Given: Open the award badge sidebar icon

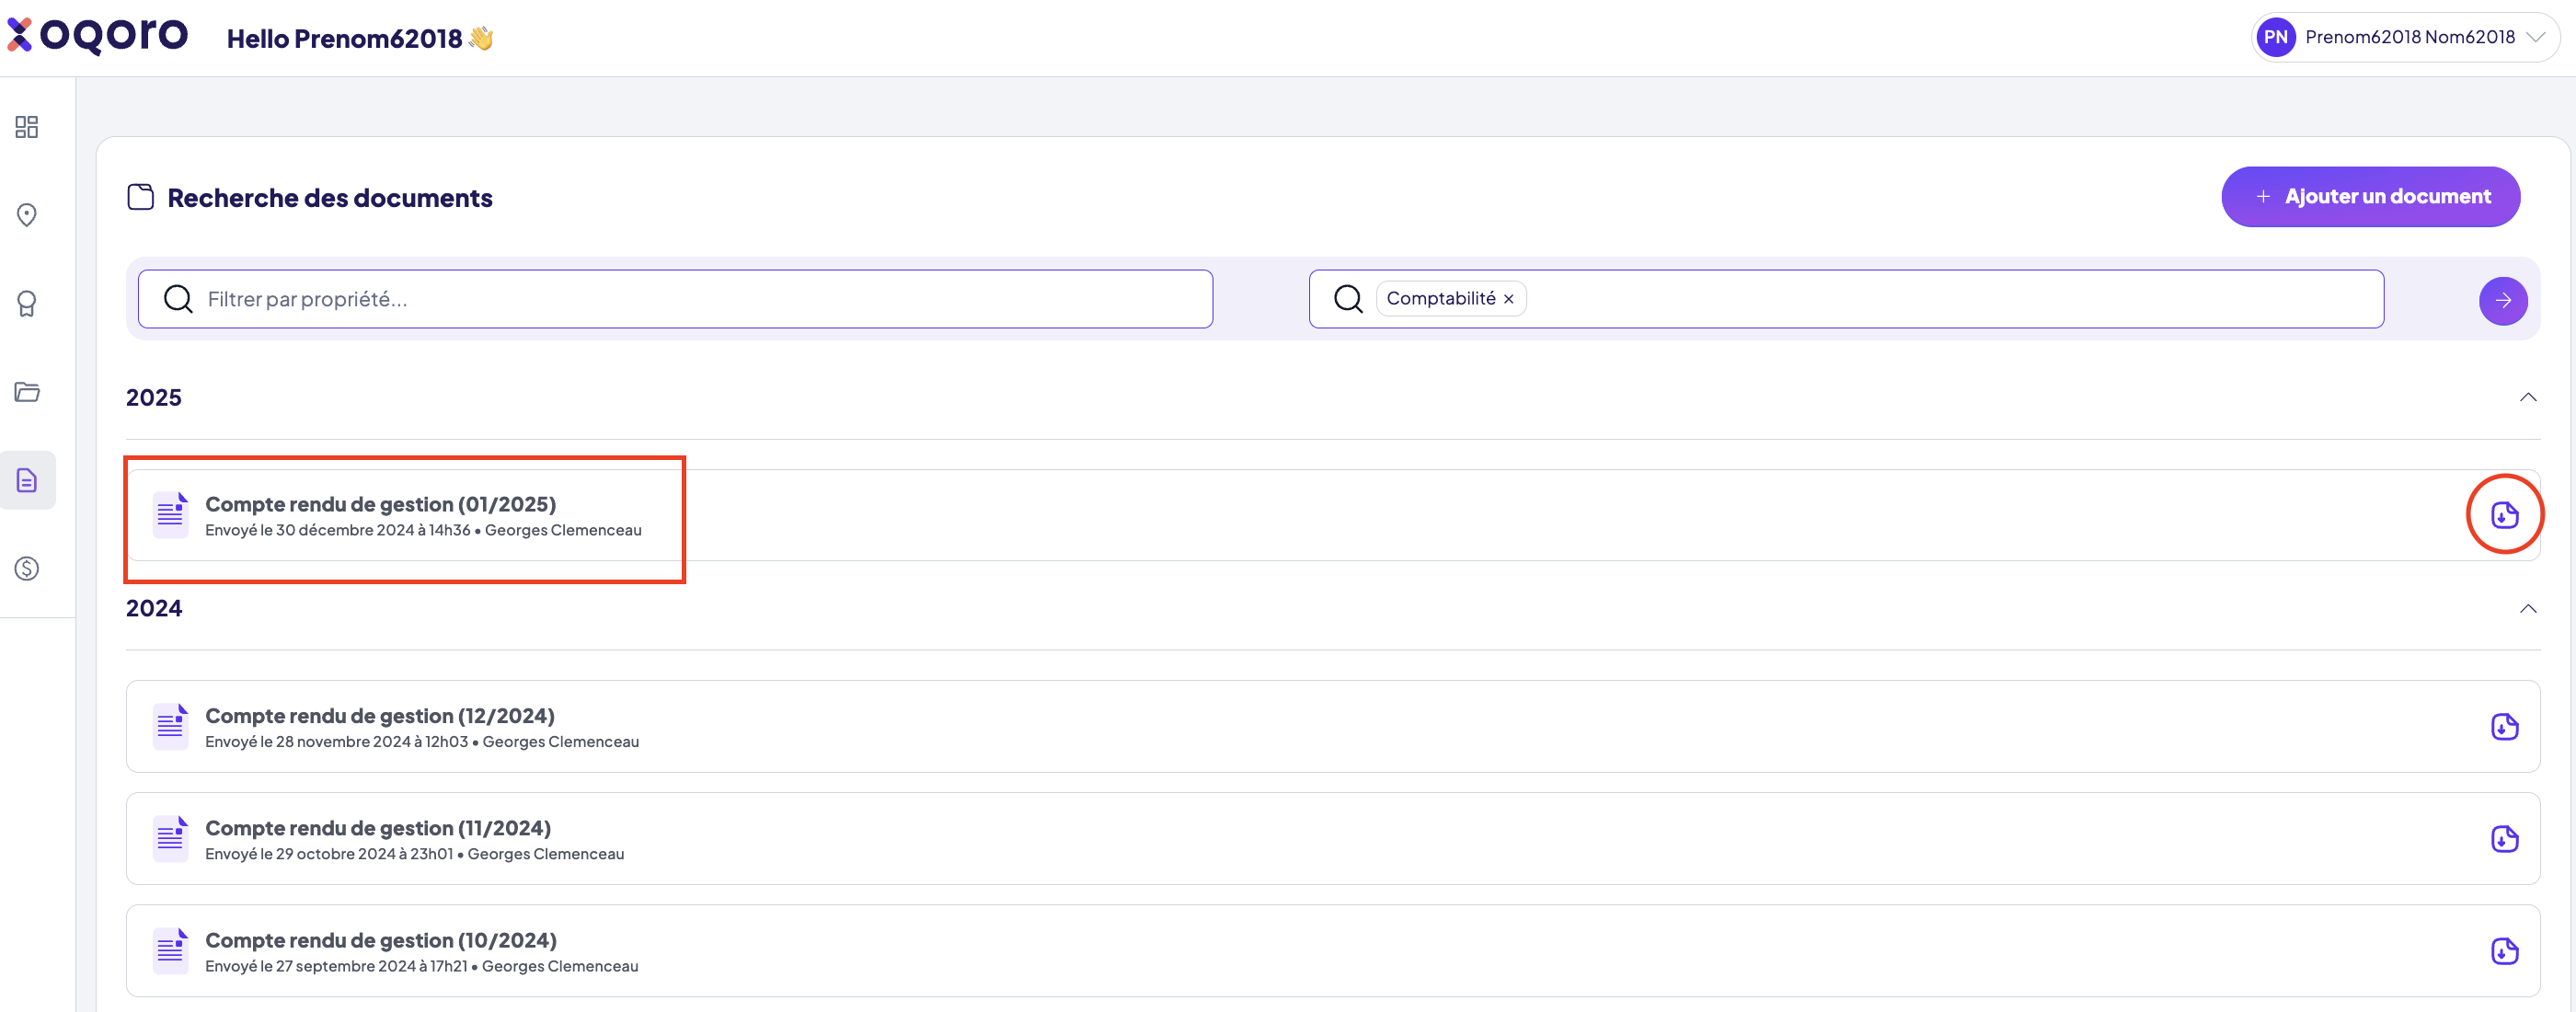Looking at the screenshot, I should [x=27, y=303].
